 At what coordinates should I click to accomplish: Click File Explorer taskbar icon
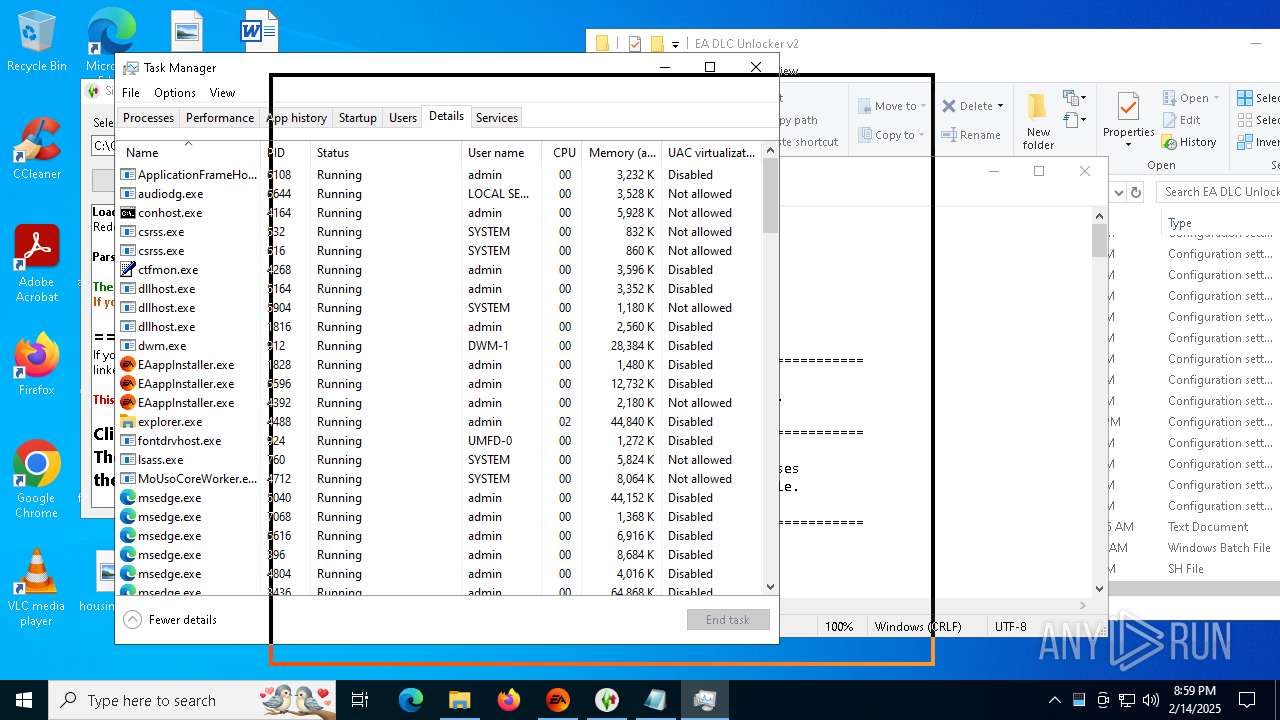[x=460, y=700]
